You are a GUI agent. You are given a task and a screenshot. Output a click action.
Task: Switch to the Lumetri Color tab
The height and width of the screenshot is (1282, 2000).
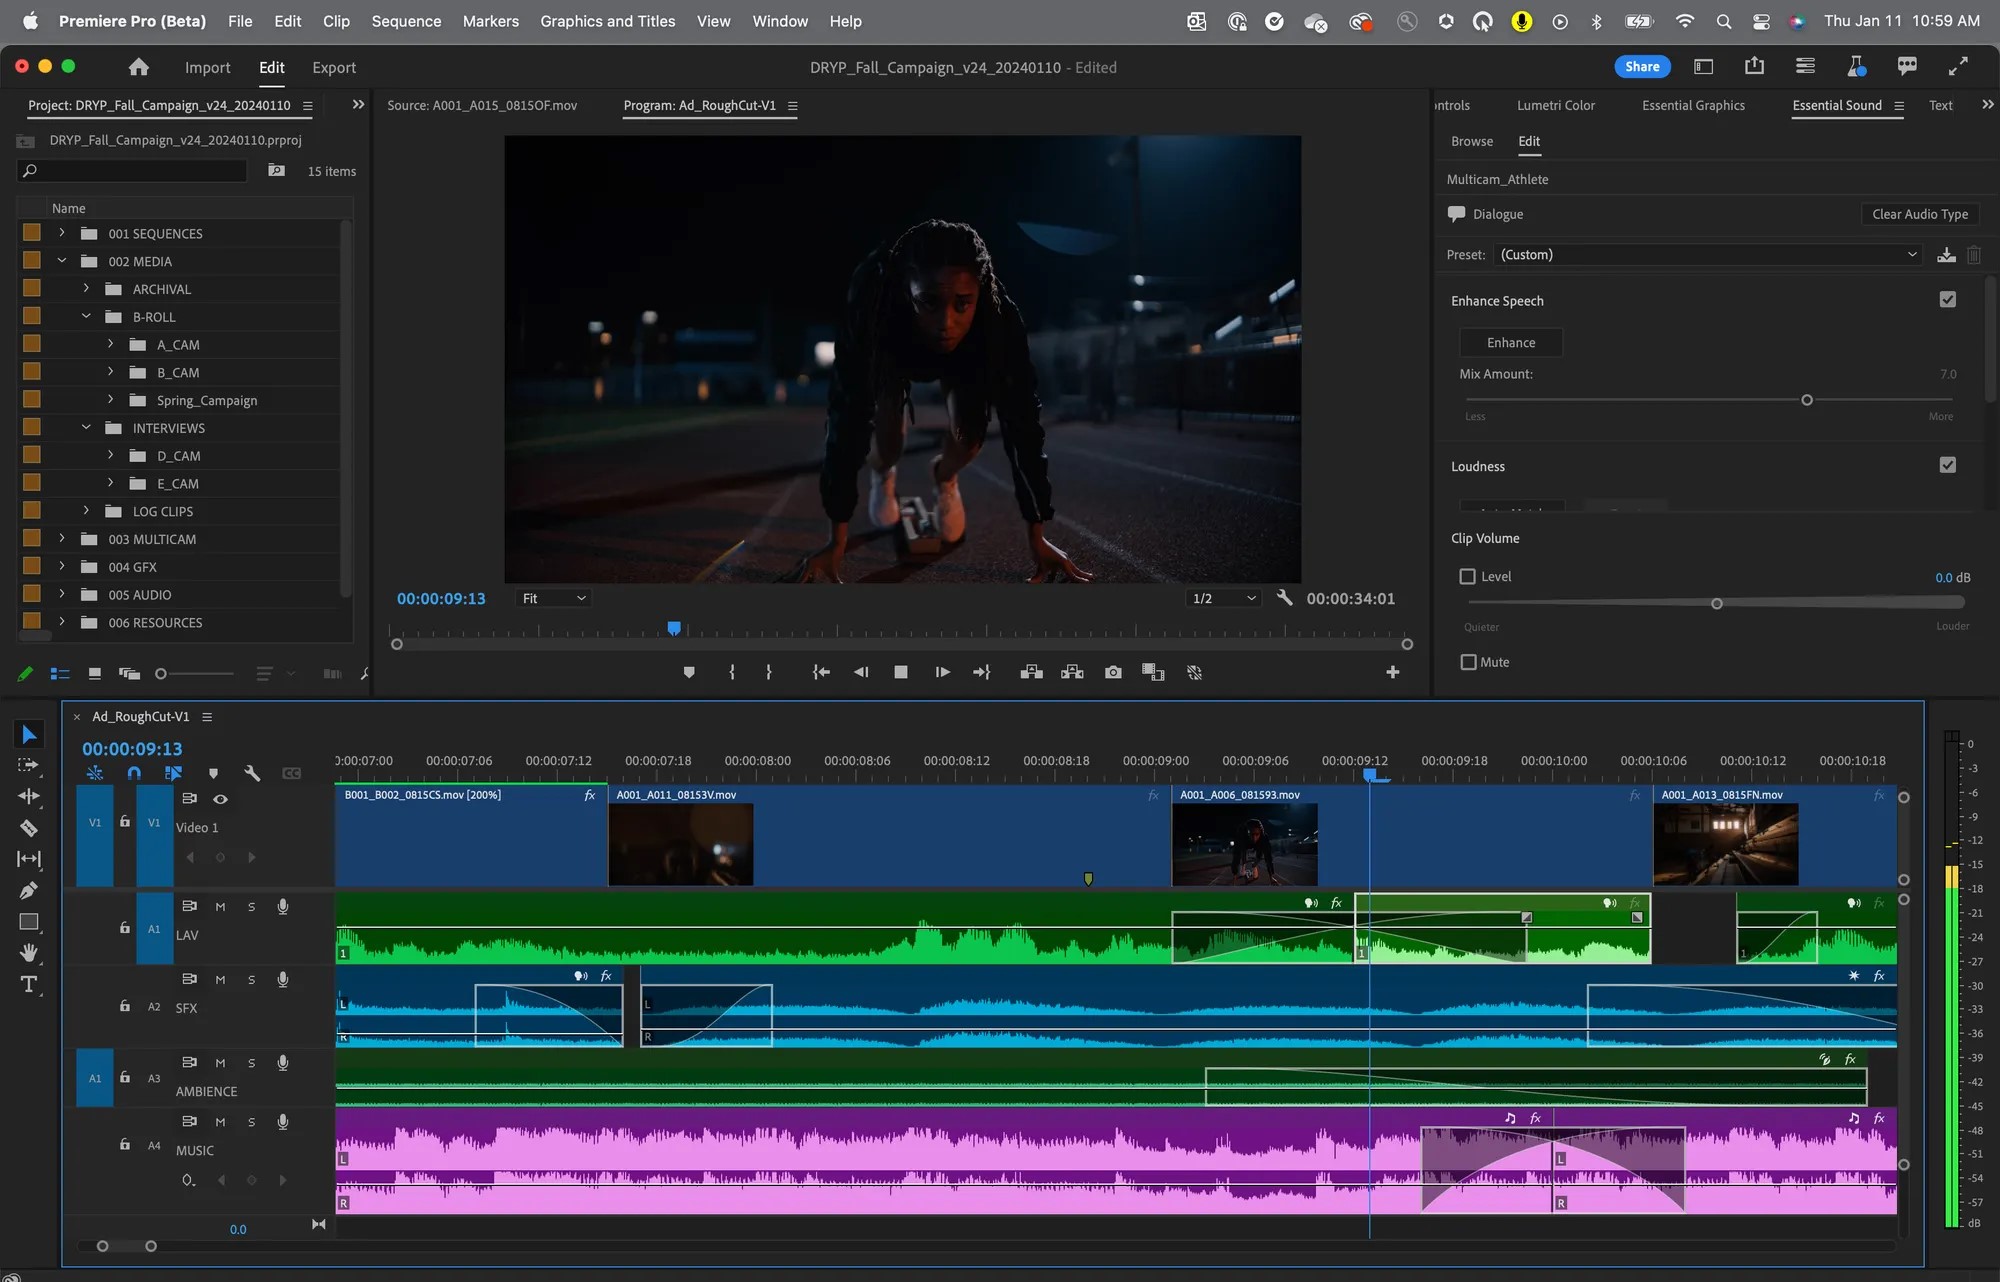tap(1555, 105)
